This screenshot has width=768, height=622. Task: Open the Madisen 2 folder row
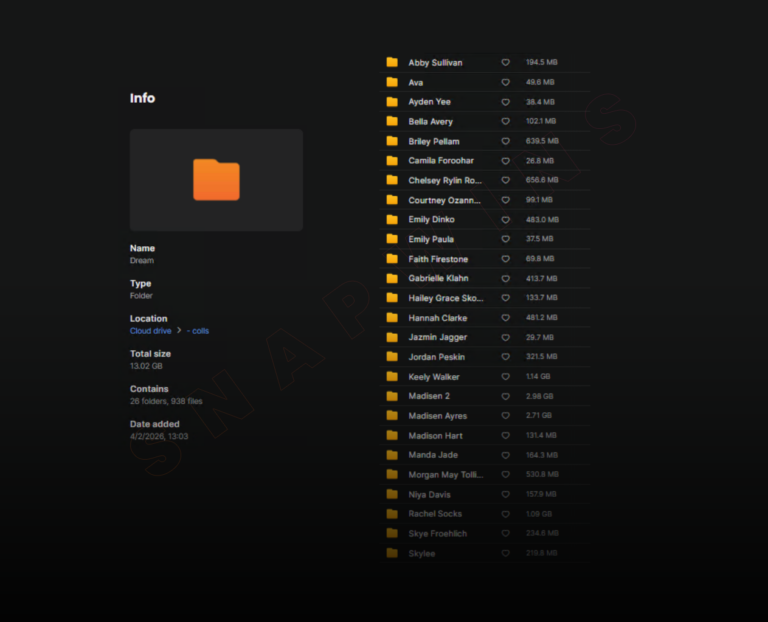(430, 396)
